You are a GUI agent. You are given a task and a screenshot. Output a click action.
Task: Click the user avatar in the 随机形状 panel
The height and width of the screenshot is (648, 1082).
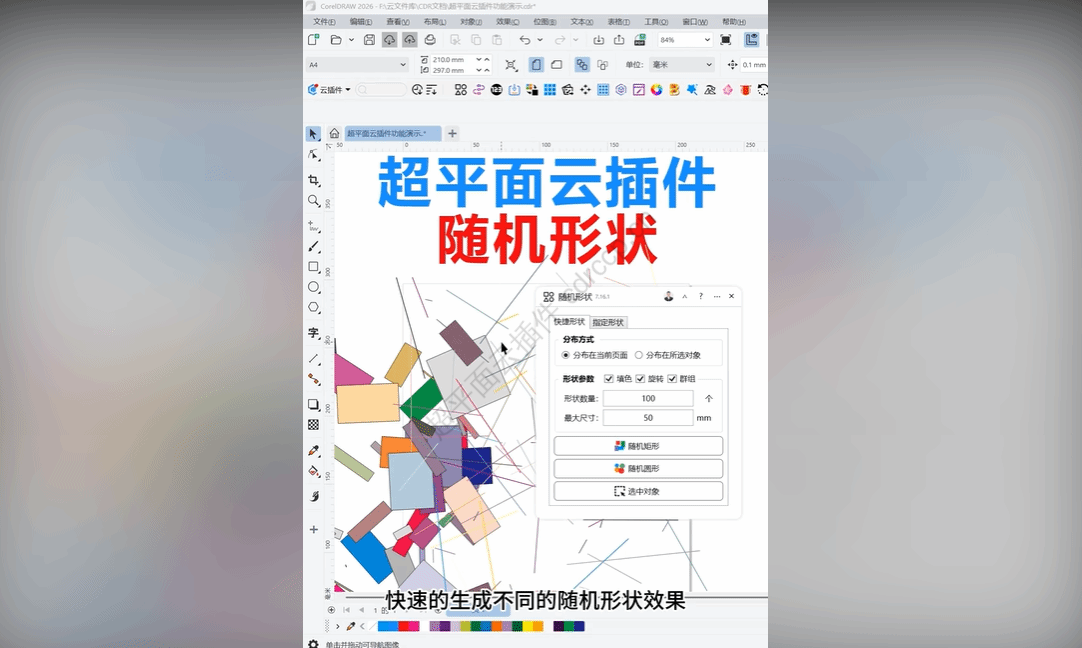669,297
